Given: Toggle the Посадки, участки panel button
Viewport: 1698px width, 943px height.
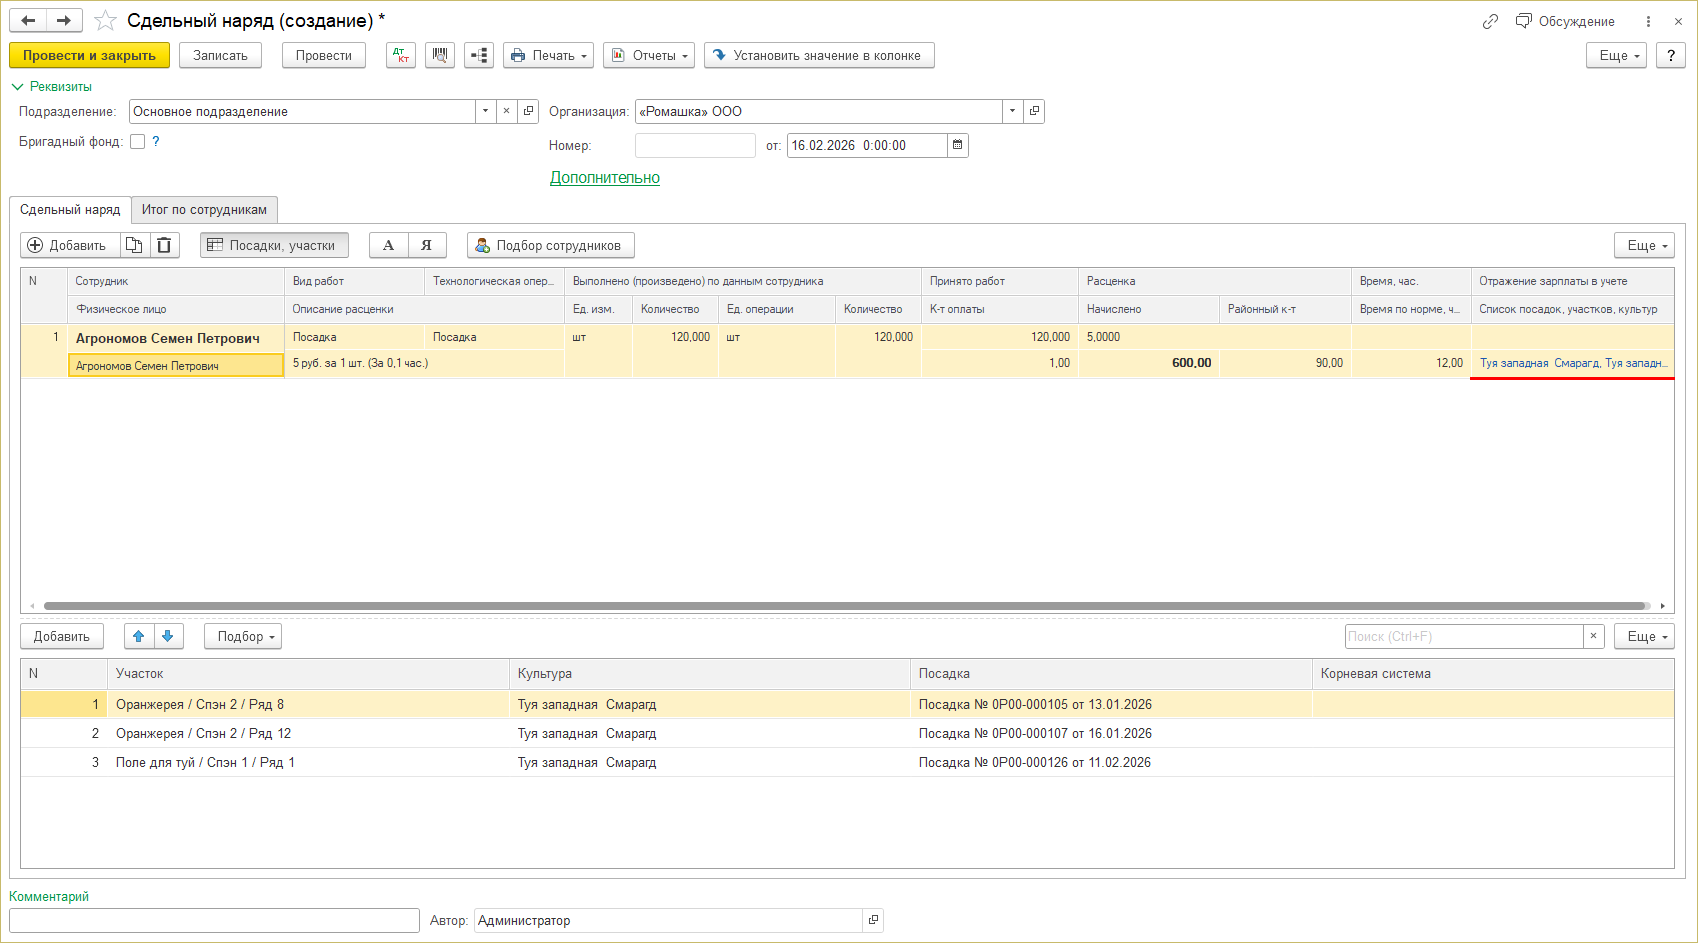Looking at the screenshot, I should pos(274,245).
